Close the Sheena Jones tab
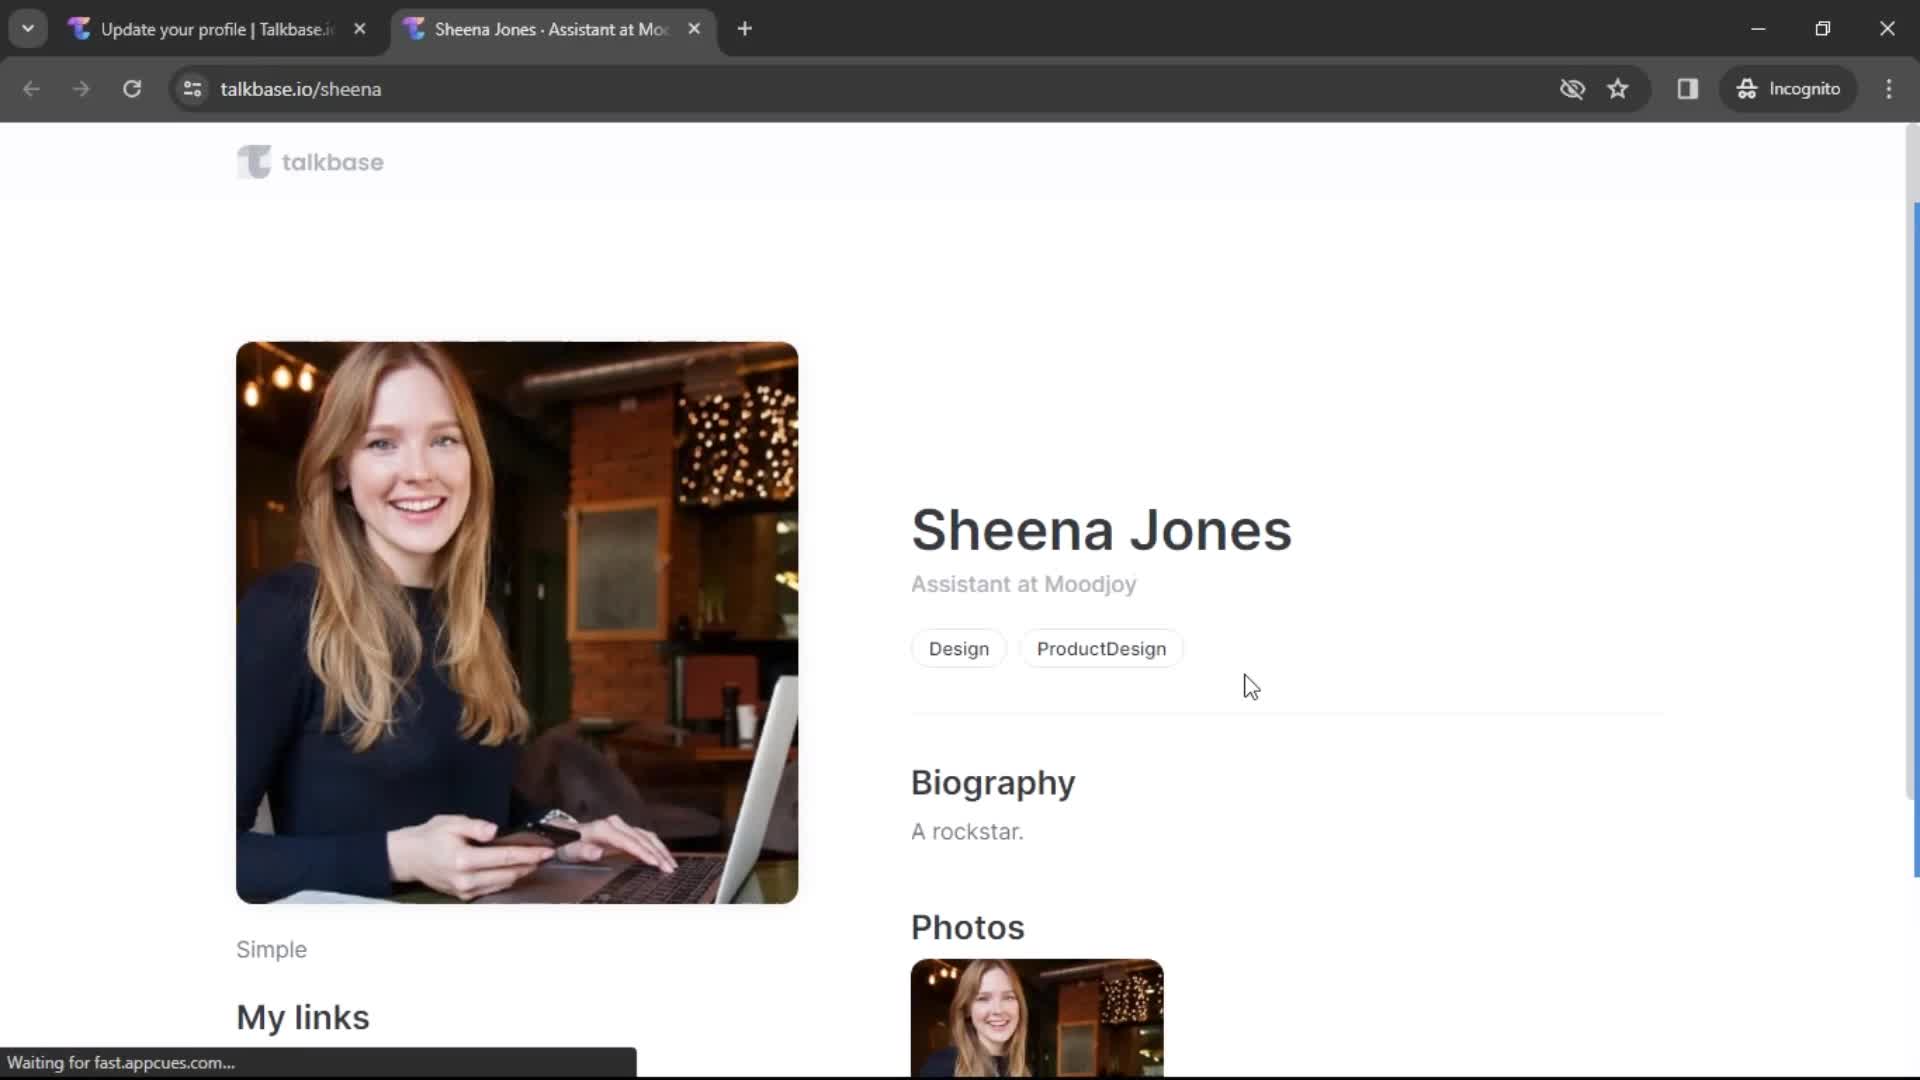Image resolution: width=1920 pixels, height=1080 pixels. coord(694,29)
